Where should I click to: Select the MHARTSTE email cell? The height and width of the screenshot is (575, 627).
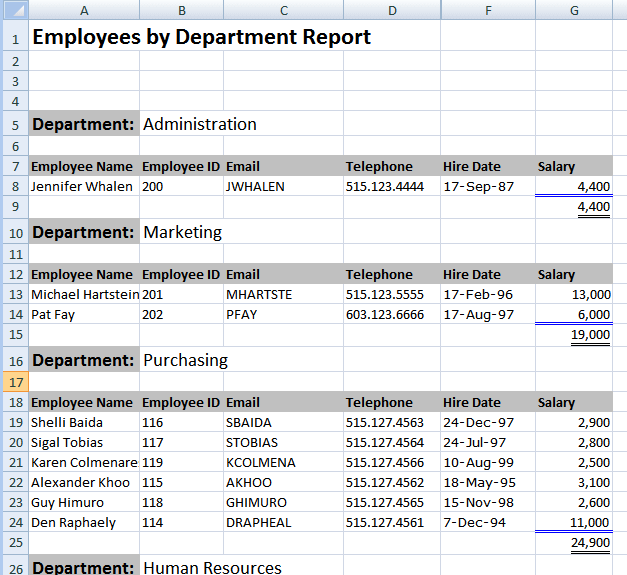pyautogui.click(x=259, y=295)
